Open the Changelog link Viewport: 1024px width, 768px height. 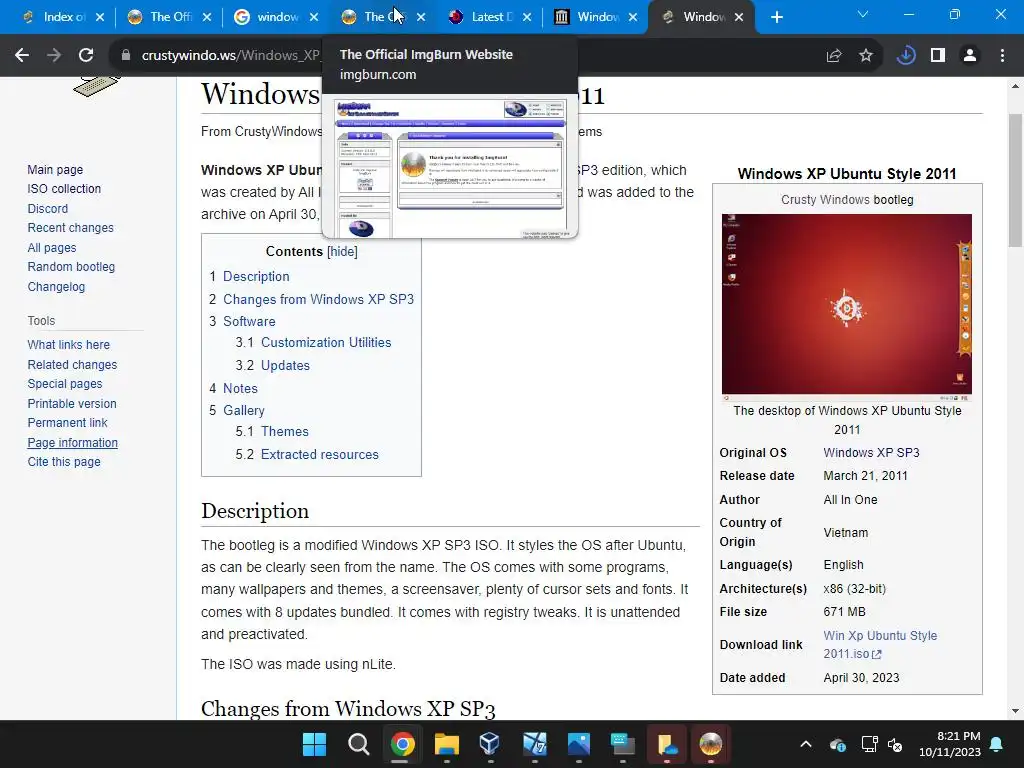(x=56, y=286)
